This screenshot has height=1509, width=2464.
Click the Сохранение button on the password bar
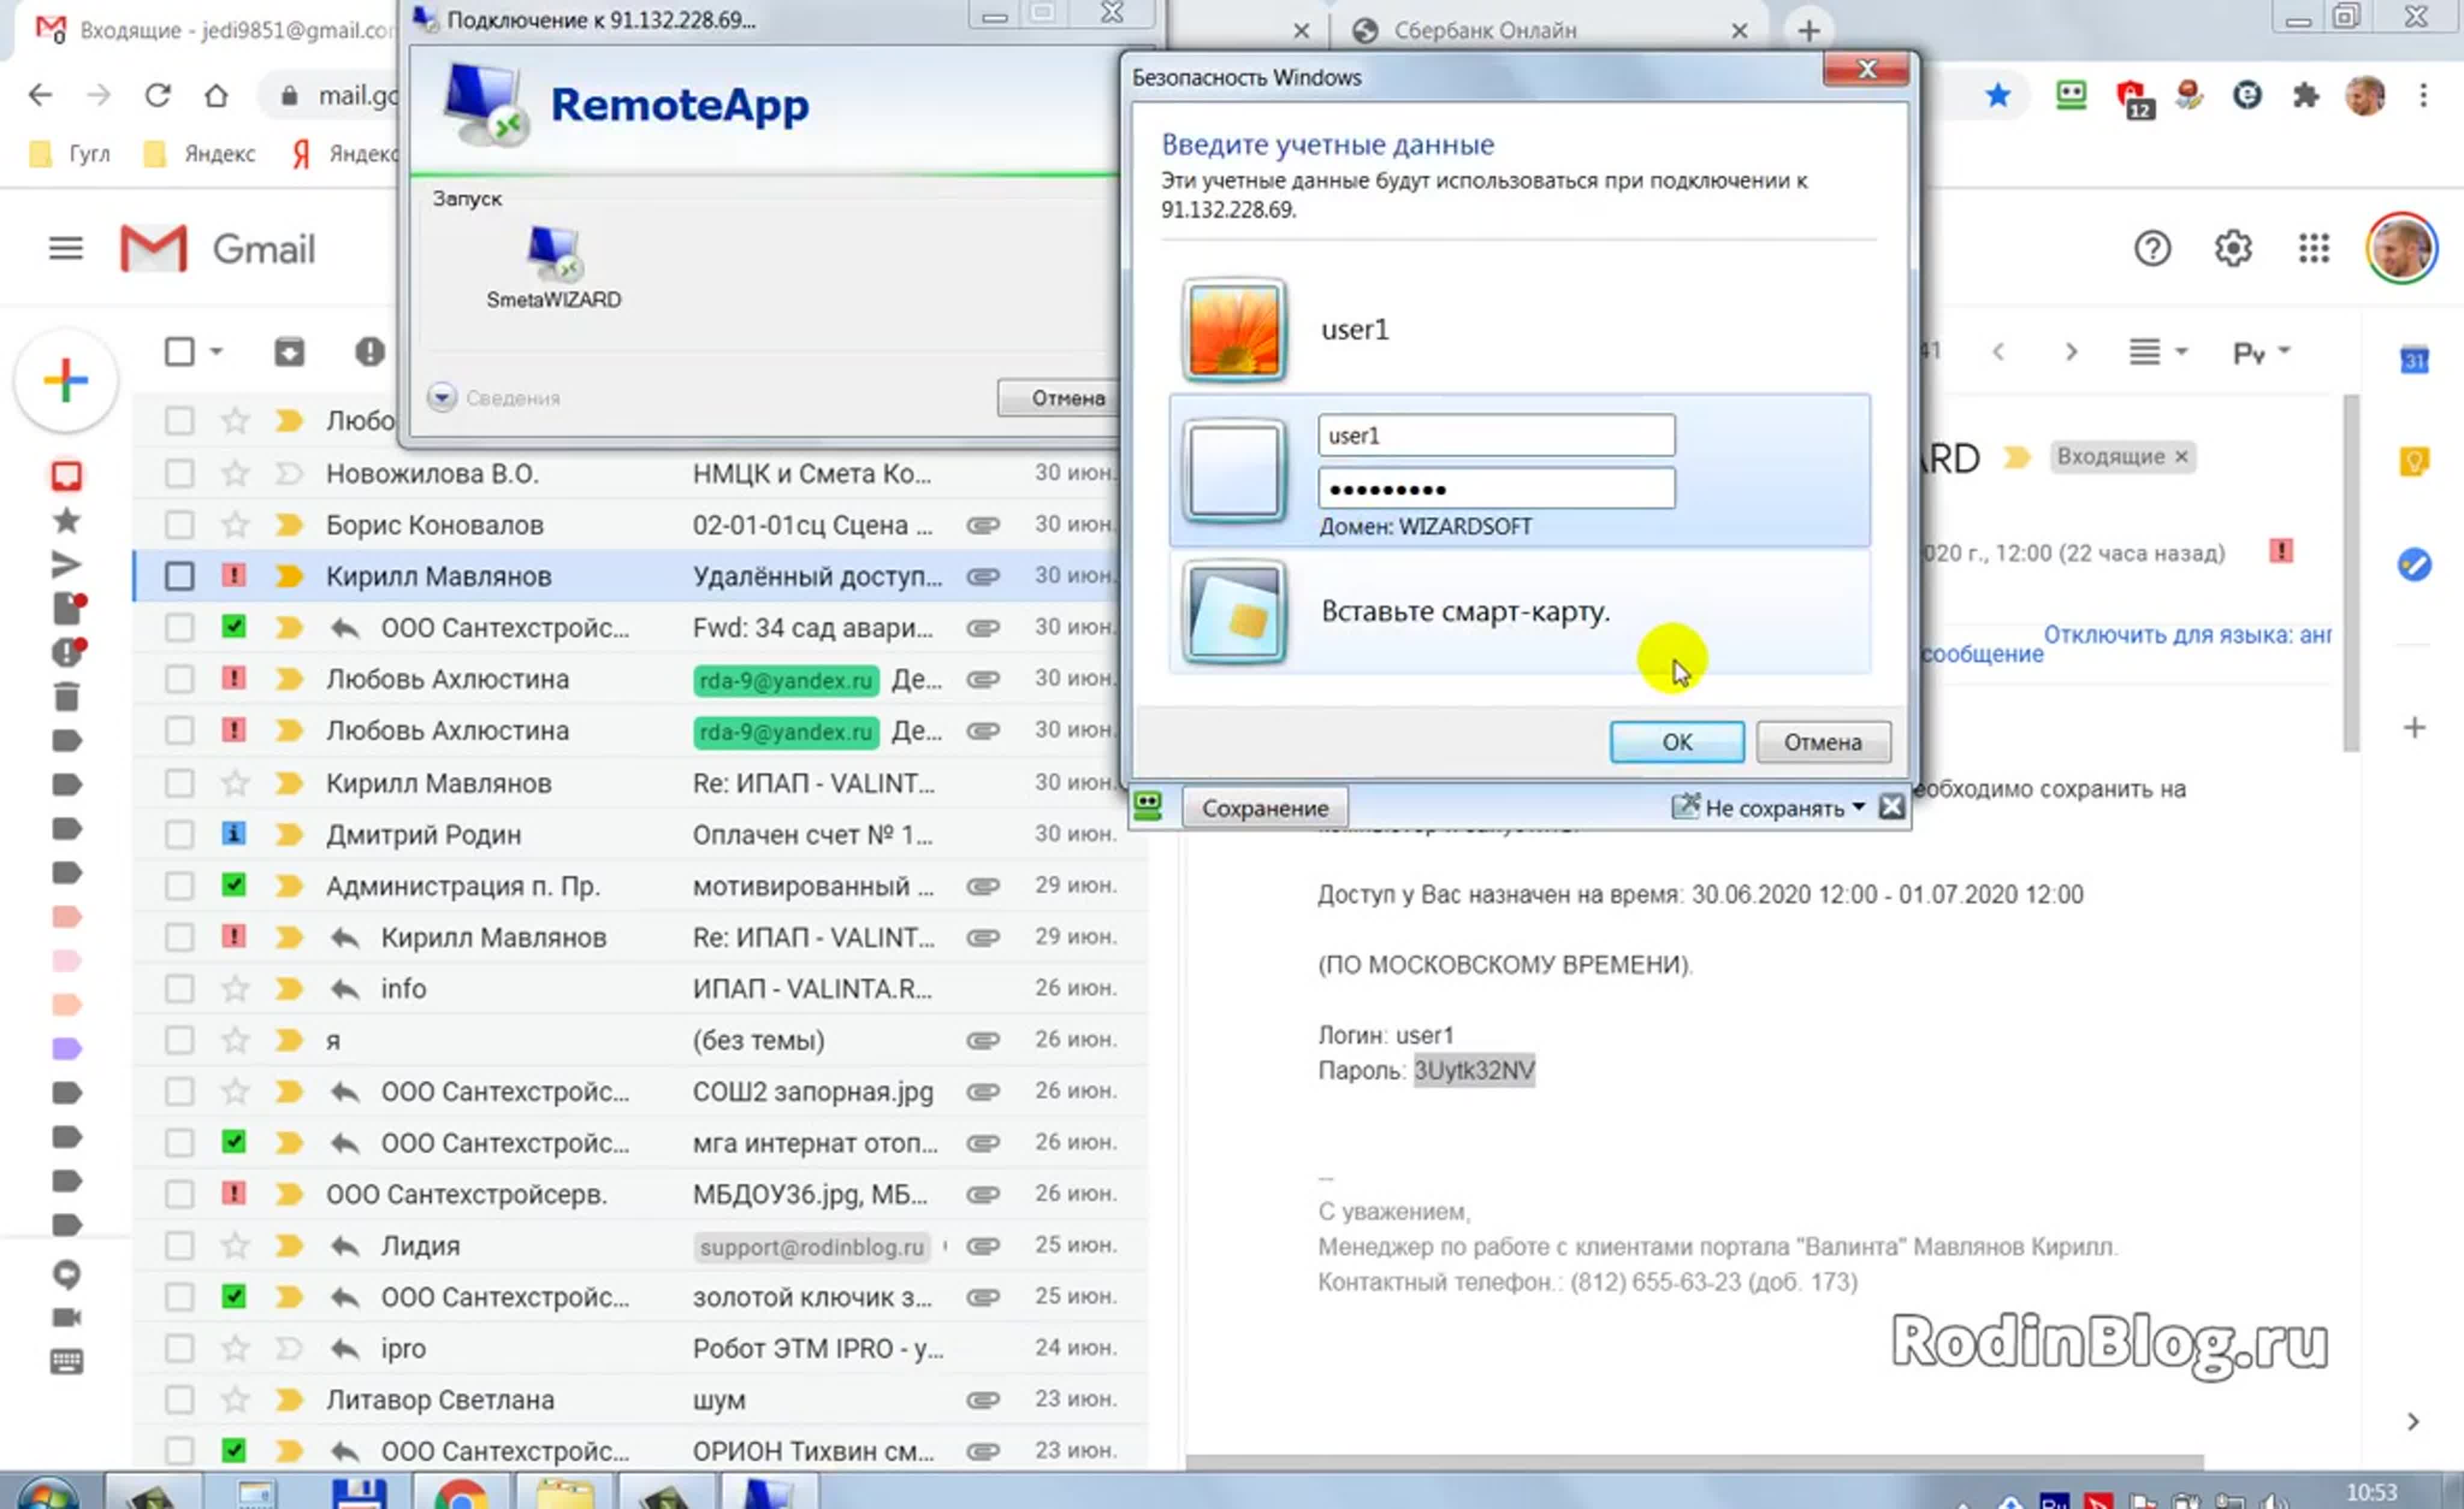click(x=1264, y=808)
